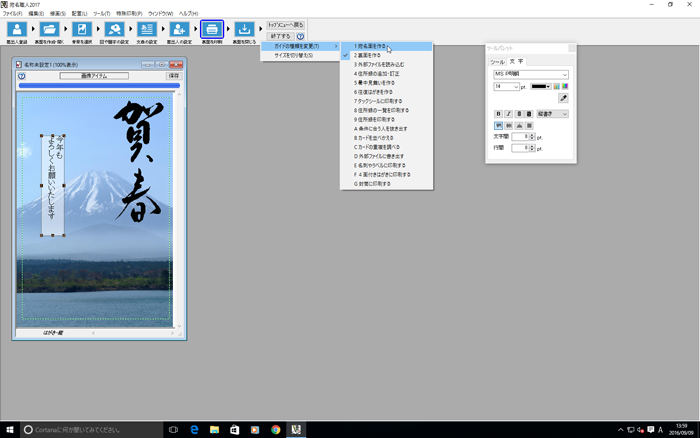Click the 裏面を閉じる toolbar icon
Viewport: 700px width, 438px height.
[244, 30]
